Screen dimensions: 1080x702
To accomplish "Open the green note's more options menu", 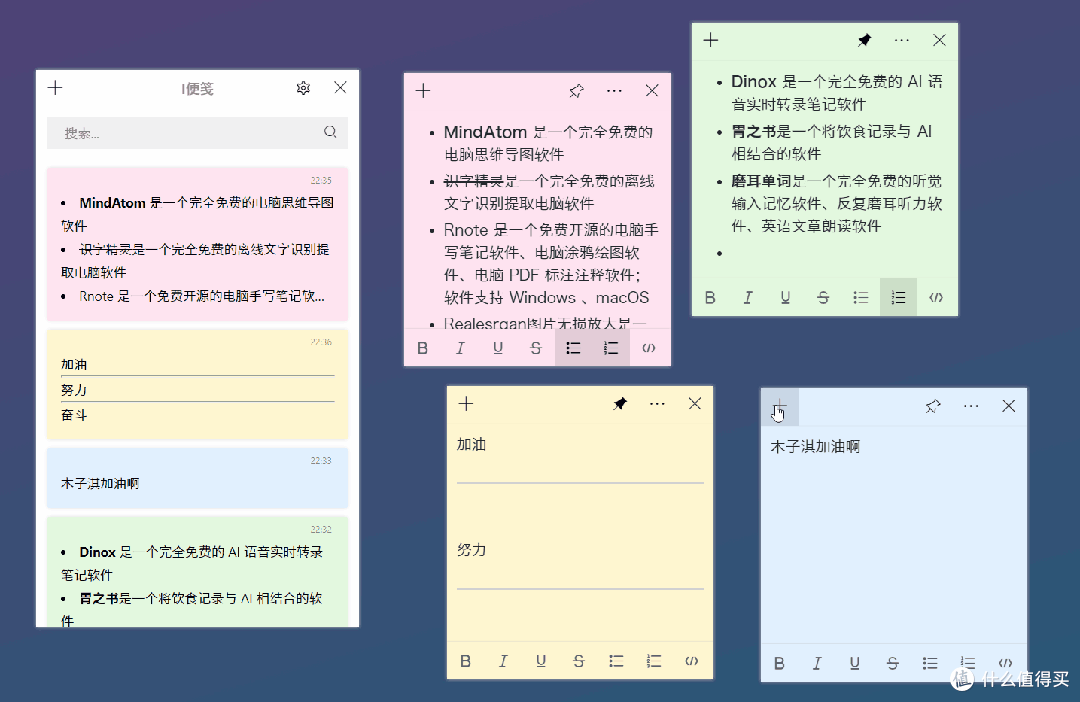I will click(902, 40).
